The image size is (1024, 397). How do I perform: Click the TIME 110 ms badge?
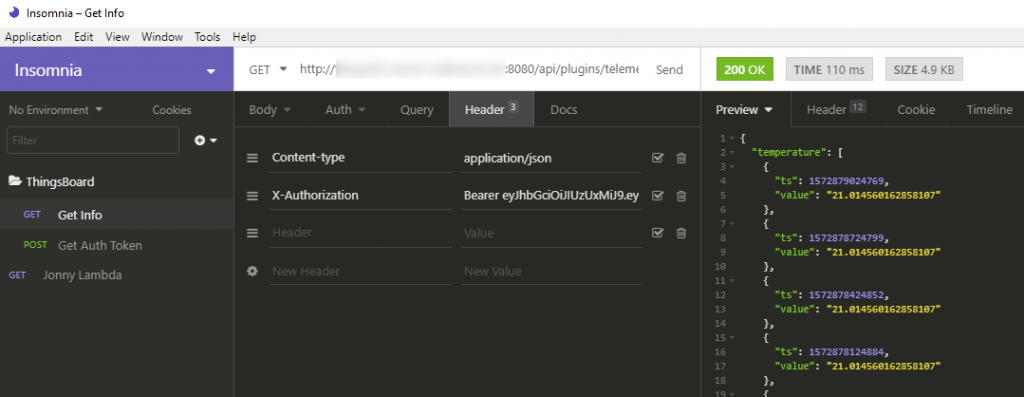click(829, 69)
